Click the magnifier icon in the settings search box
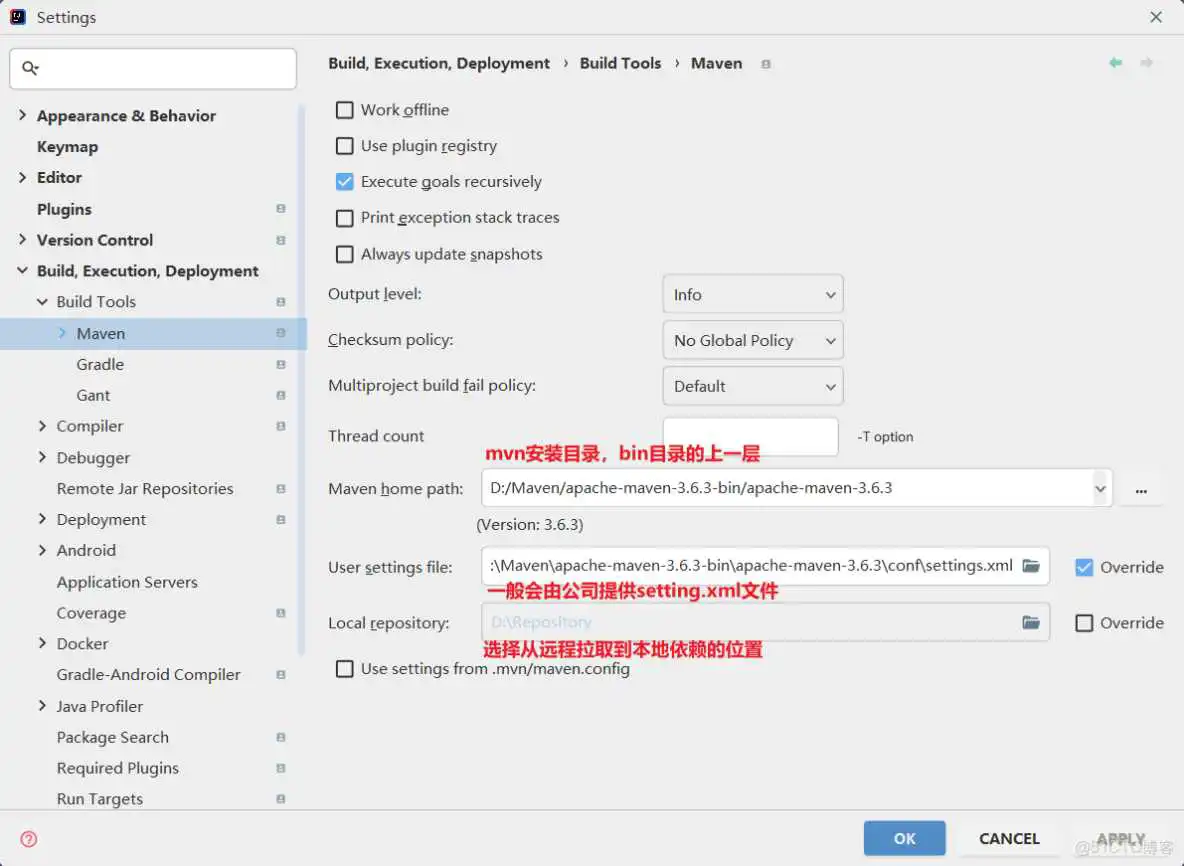1184x866 pixels. point(33,68)
